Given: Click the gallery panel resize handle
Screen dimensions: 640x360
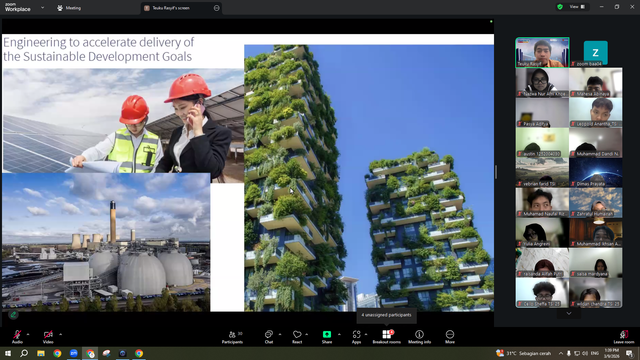Looking at the screenshot, I should pos(496,172).
